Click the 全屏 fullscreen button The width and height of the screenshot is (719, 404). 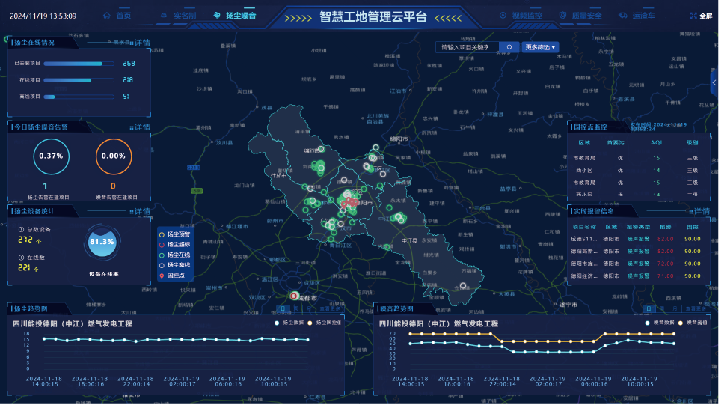[700, 17]
